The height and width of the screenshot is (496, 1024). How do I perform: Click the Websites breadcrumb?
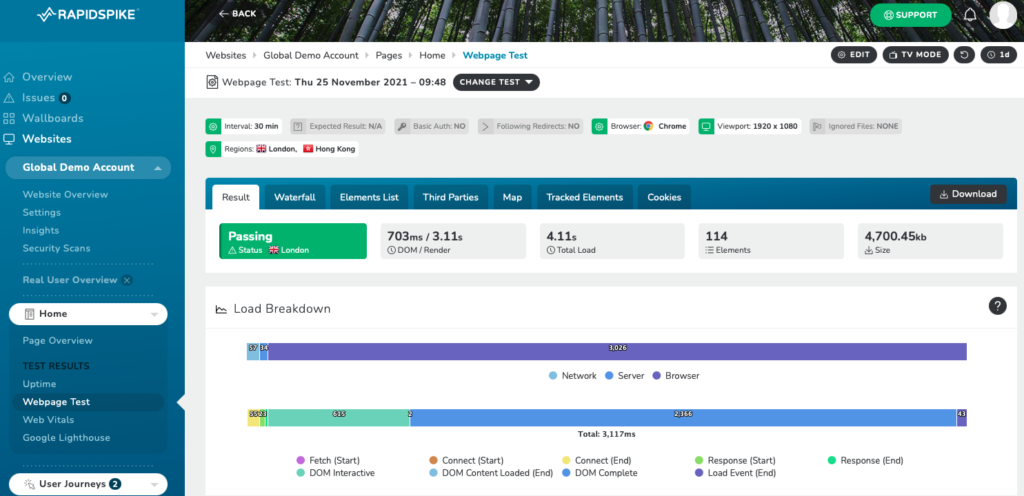[226, 55]
